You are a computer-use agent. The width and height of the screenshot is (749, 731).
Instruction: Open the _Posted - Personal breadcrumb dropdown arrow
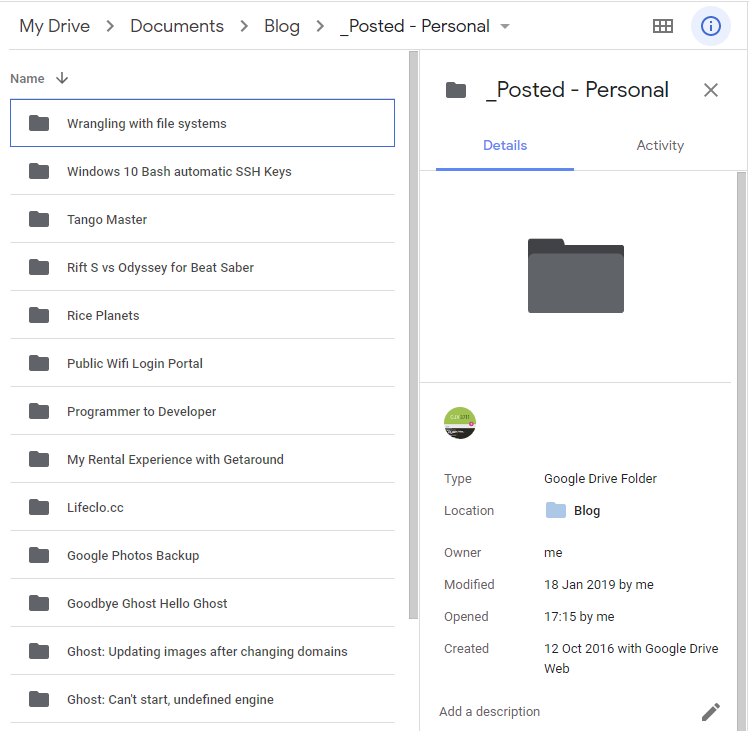coord(504,26)
